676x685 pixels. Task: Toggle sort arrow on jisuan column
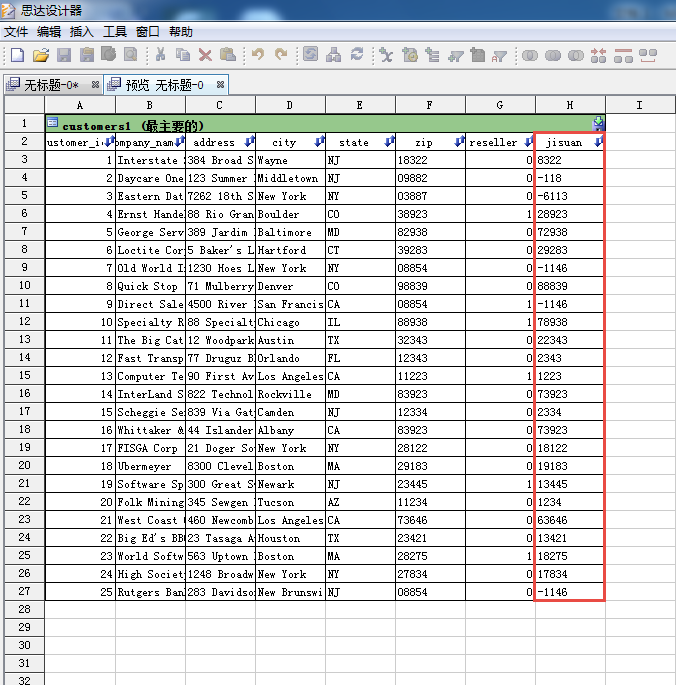[x=599, y=141]
